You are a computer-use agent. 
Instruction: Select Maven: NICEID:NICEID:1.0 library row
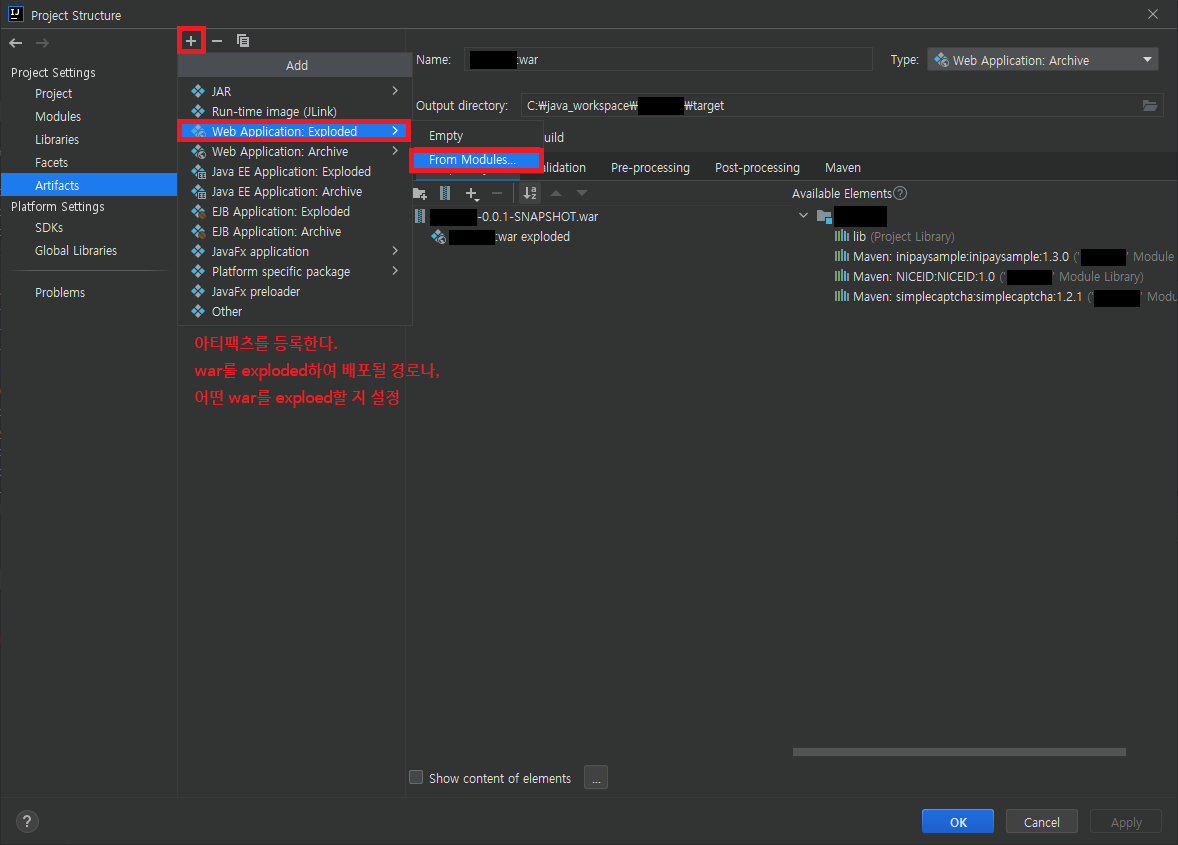pos(989,276)
